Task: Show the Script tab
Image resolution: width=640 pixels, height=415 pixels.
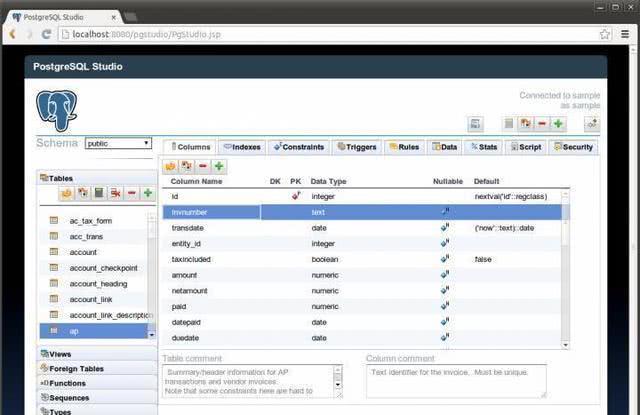Action: (526, 147)
